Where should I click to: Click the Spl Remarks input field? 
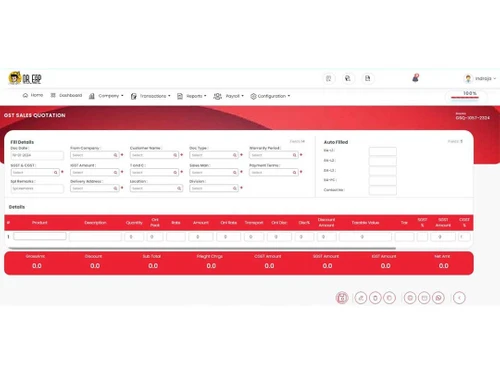[37, 188]
